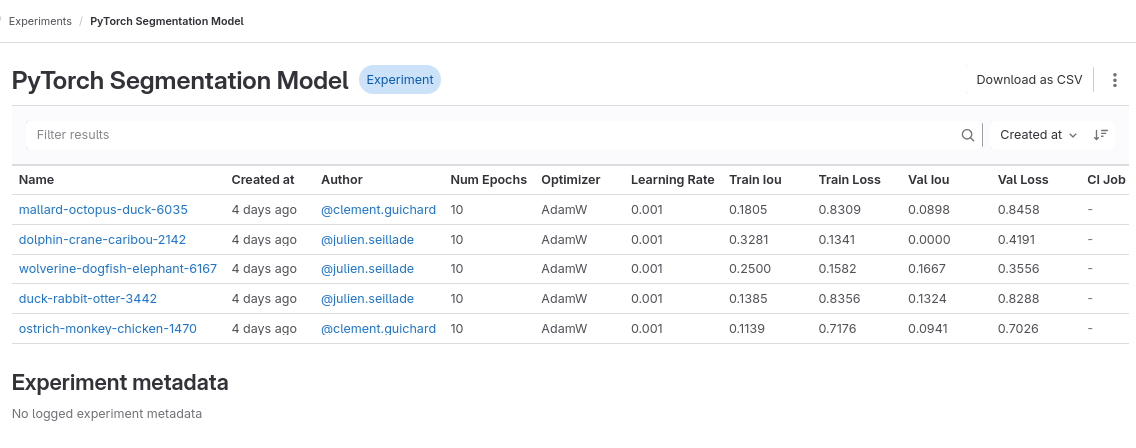Click PyTorch Segmentation Model breadcrumb
Viewport: 1136px width, 448px height.
(167, 21)
